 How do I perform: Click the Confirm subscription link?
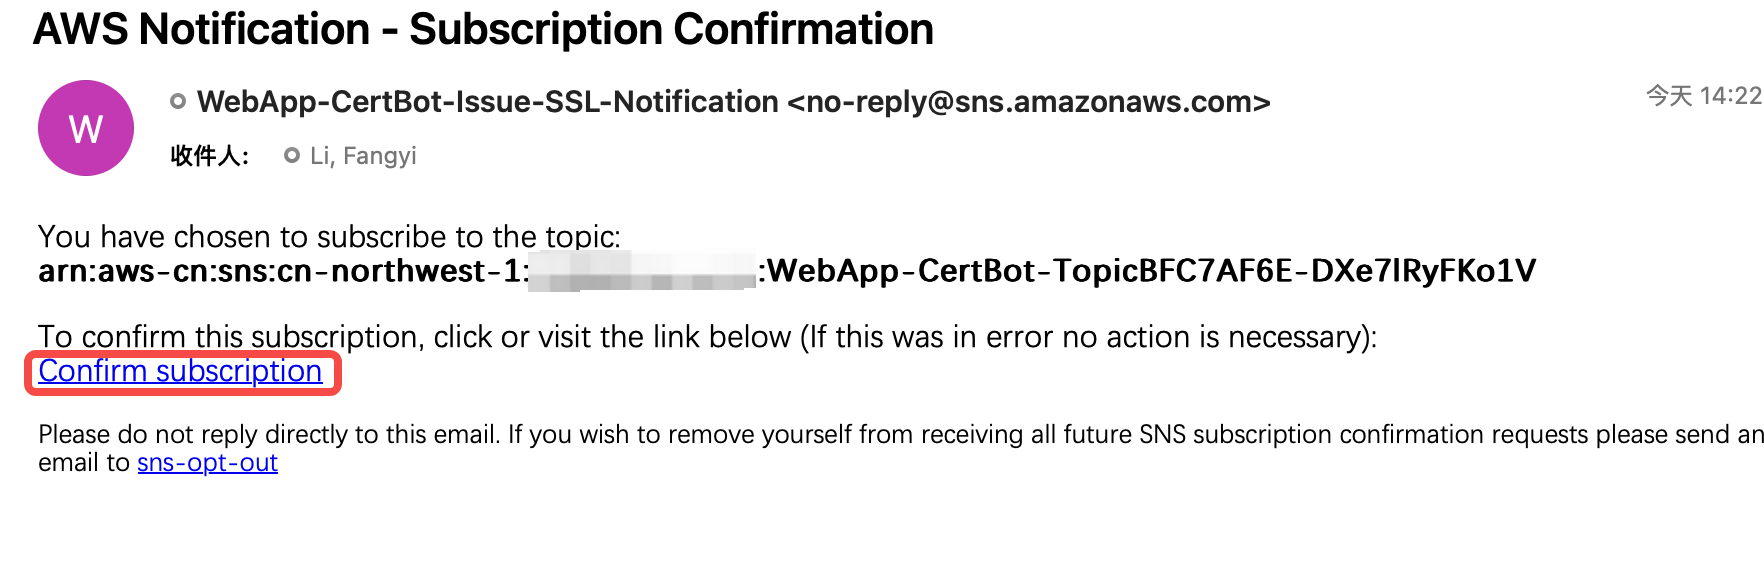pos(180,371)
